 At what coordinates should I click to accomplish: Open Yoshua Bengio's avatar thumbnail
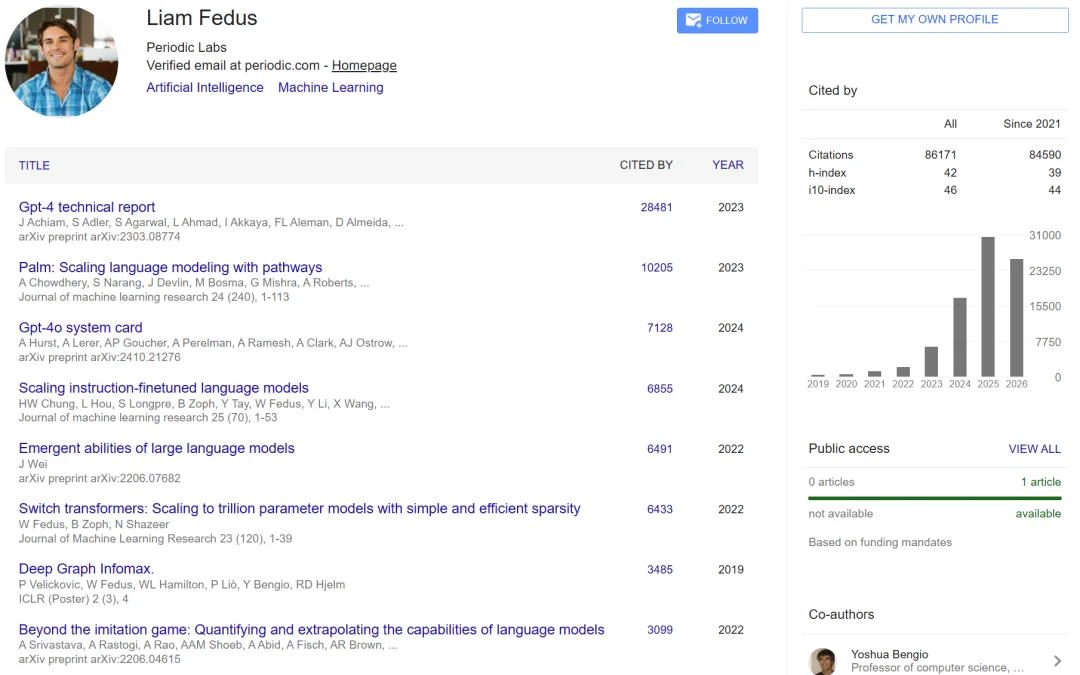pyautogui.click(x=823, y=661)
